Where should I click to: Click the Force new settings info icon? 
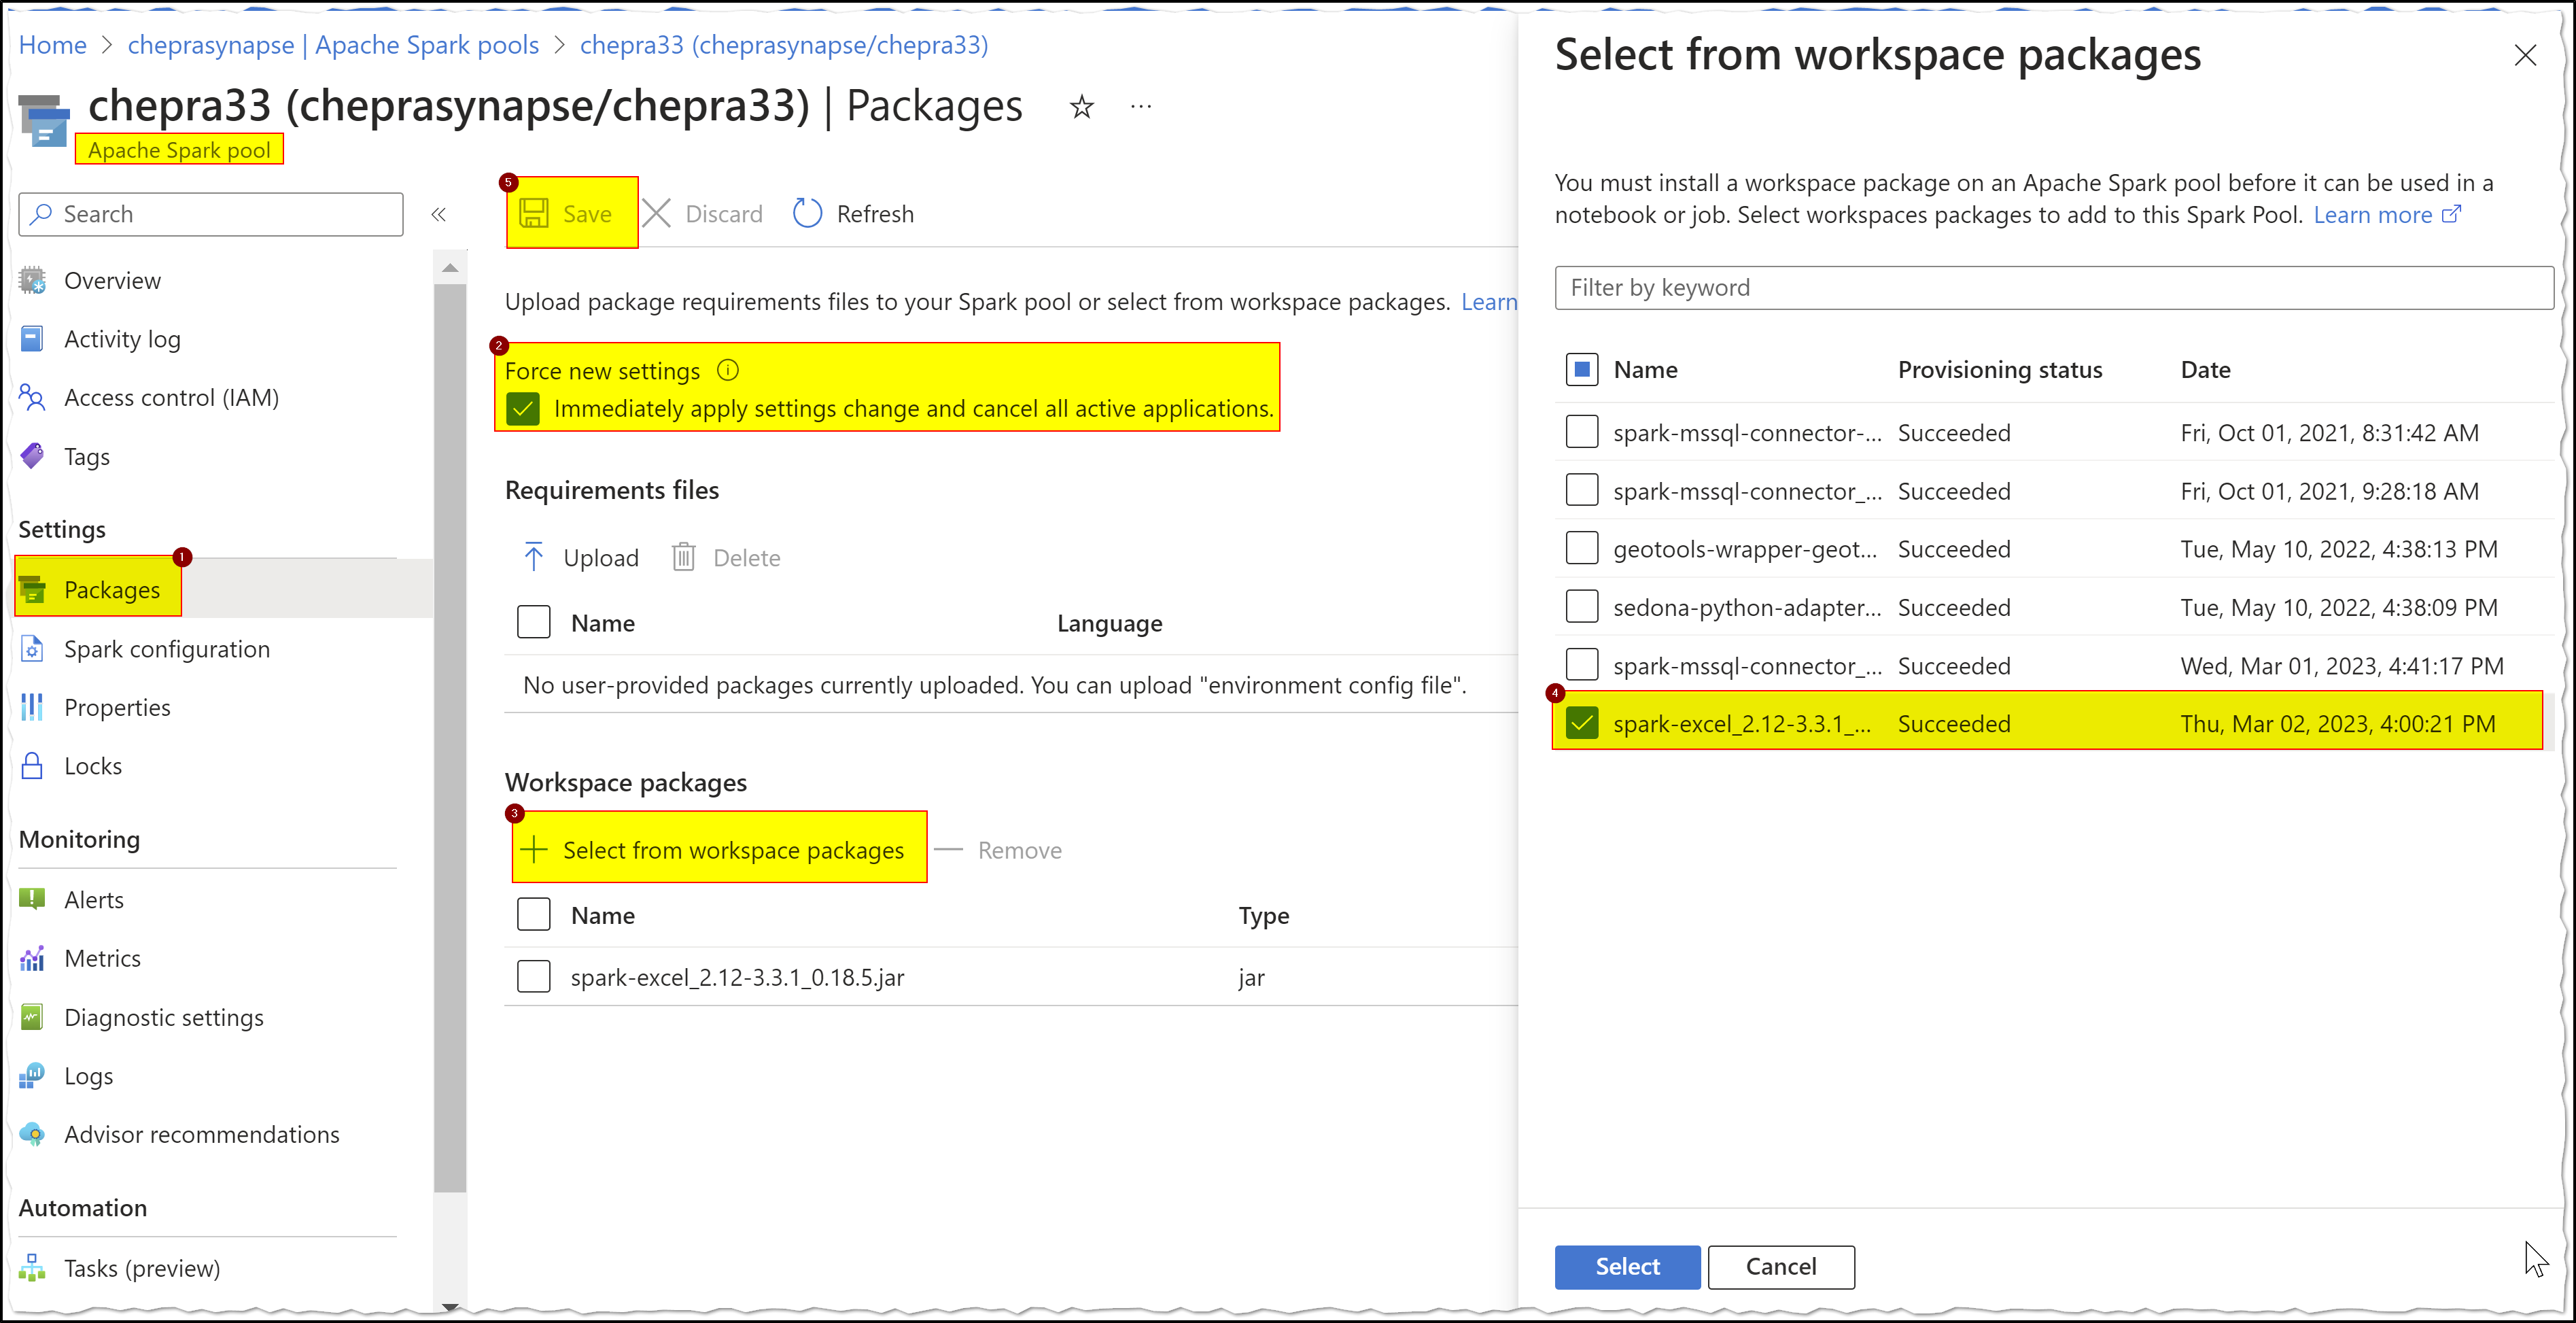[728, 370]
